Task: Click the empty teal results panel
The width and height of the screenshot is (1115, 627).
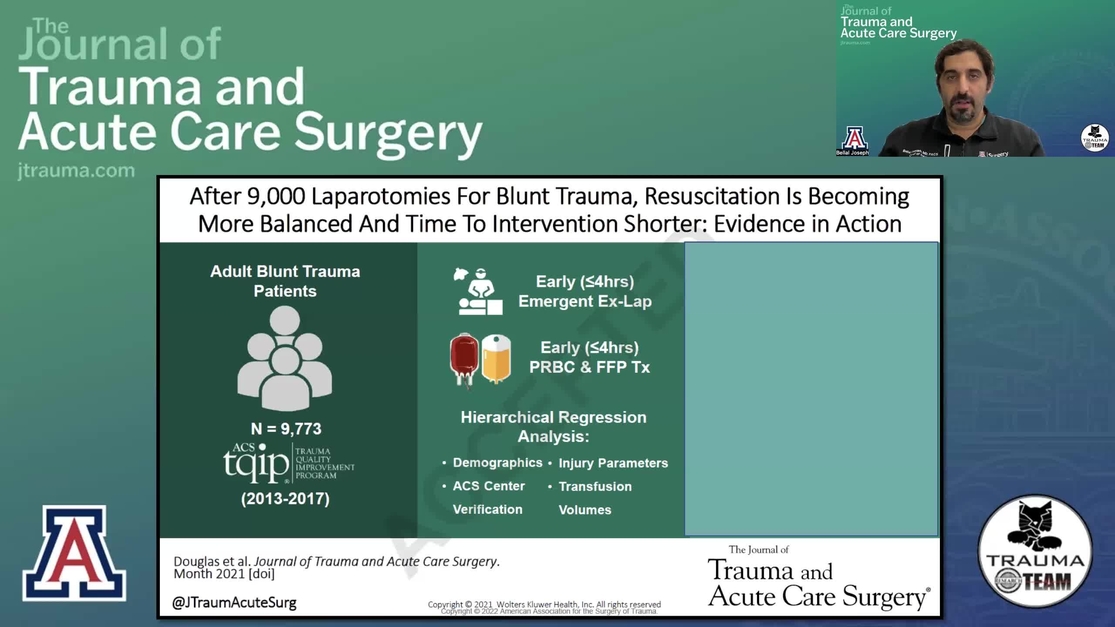Action: pyautogui.click(x=811, y=389)
